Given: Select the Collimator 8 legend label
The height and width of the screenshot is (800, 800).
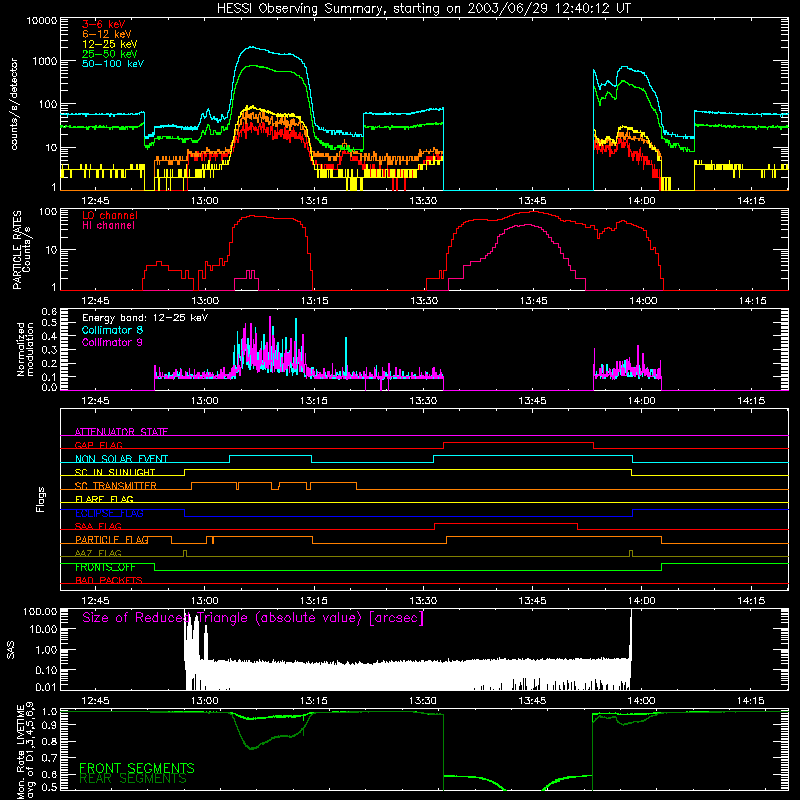Looking at the screenshot, I should 112,330.
